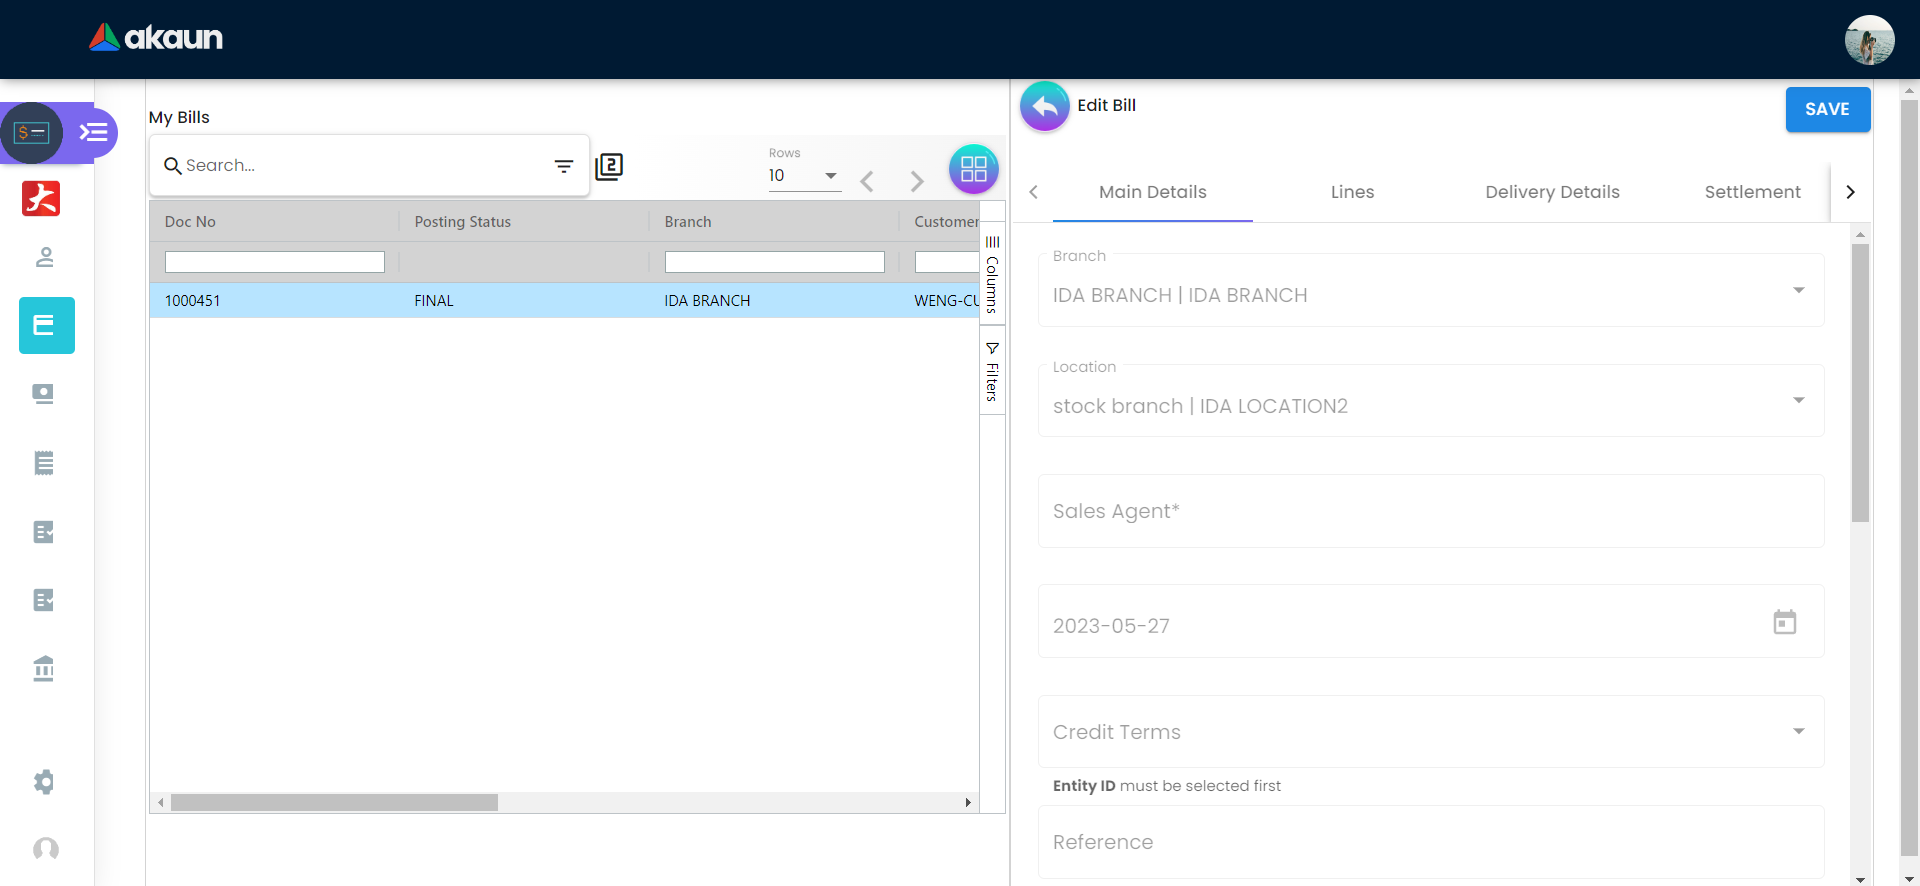
Task: Switch to the Lines tab
Action: click(1353, 192)
